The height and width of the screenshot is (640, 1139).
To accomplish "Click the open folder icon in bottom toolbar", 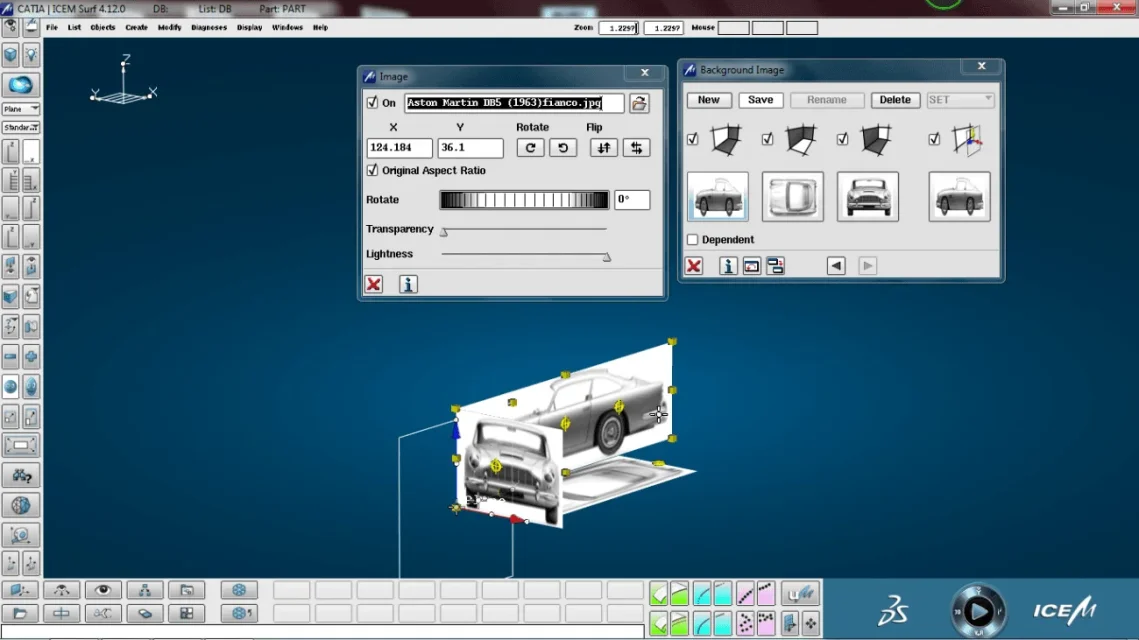I will [x=20, y=613].
